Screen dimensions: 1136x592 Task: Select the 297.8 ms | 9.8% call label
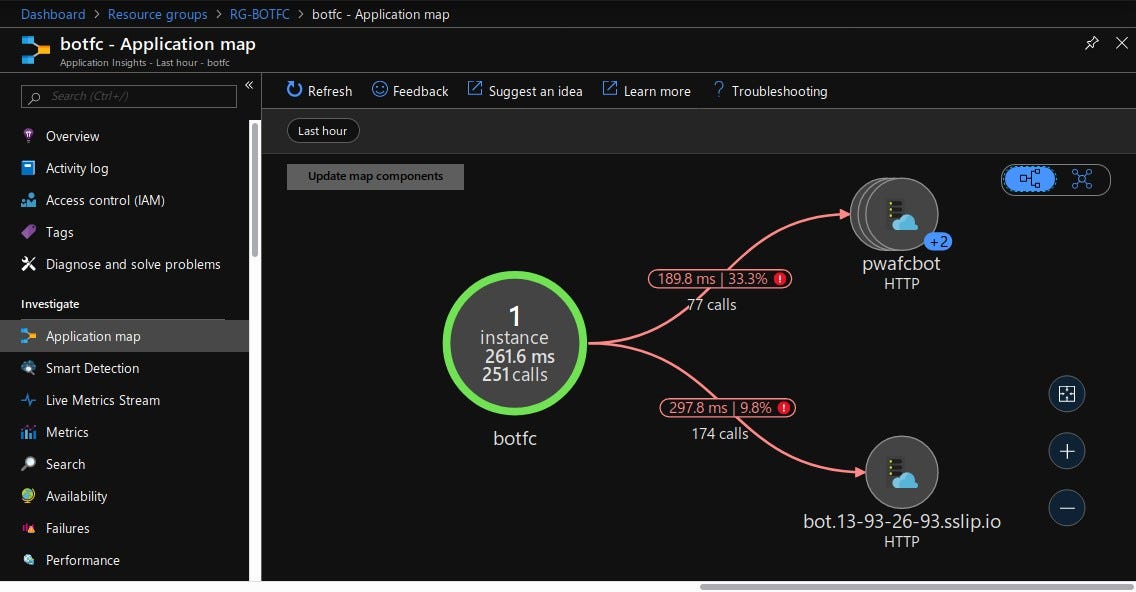click(727, 408)
